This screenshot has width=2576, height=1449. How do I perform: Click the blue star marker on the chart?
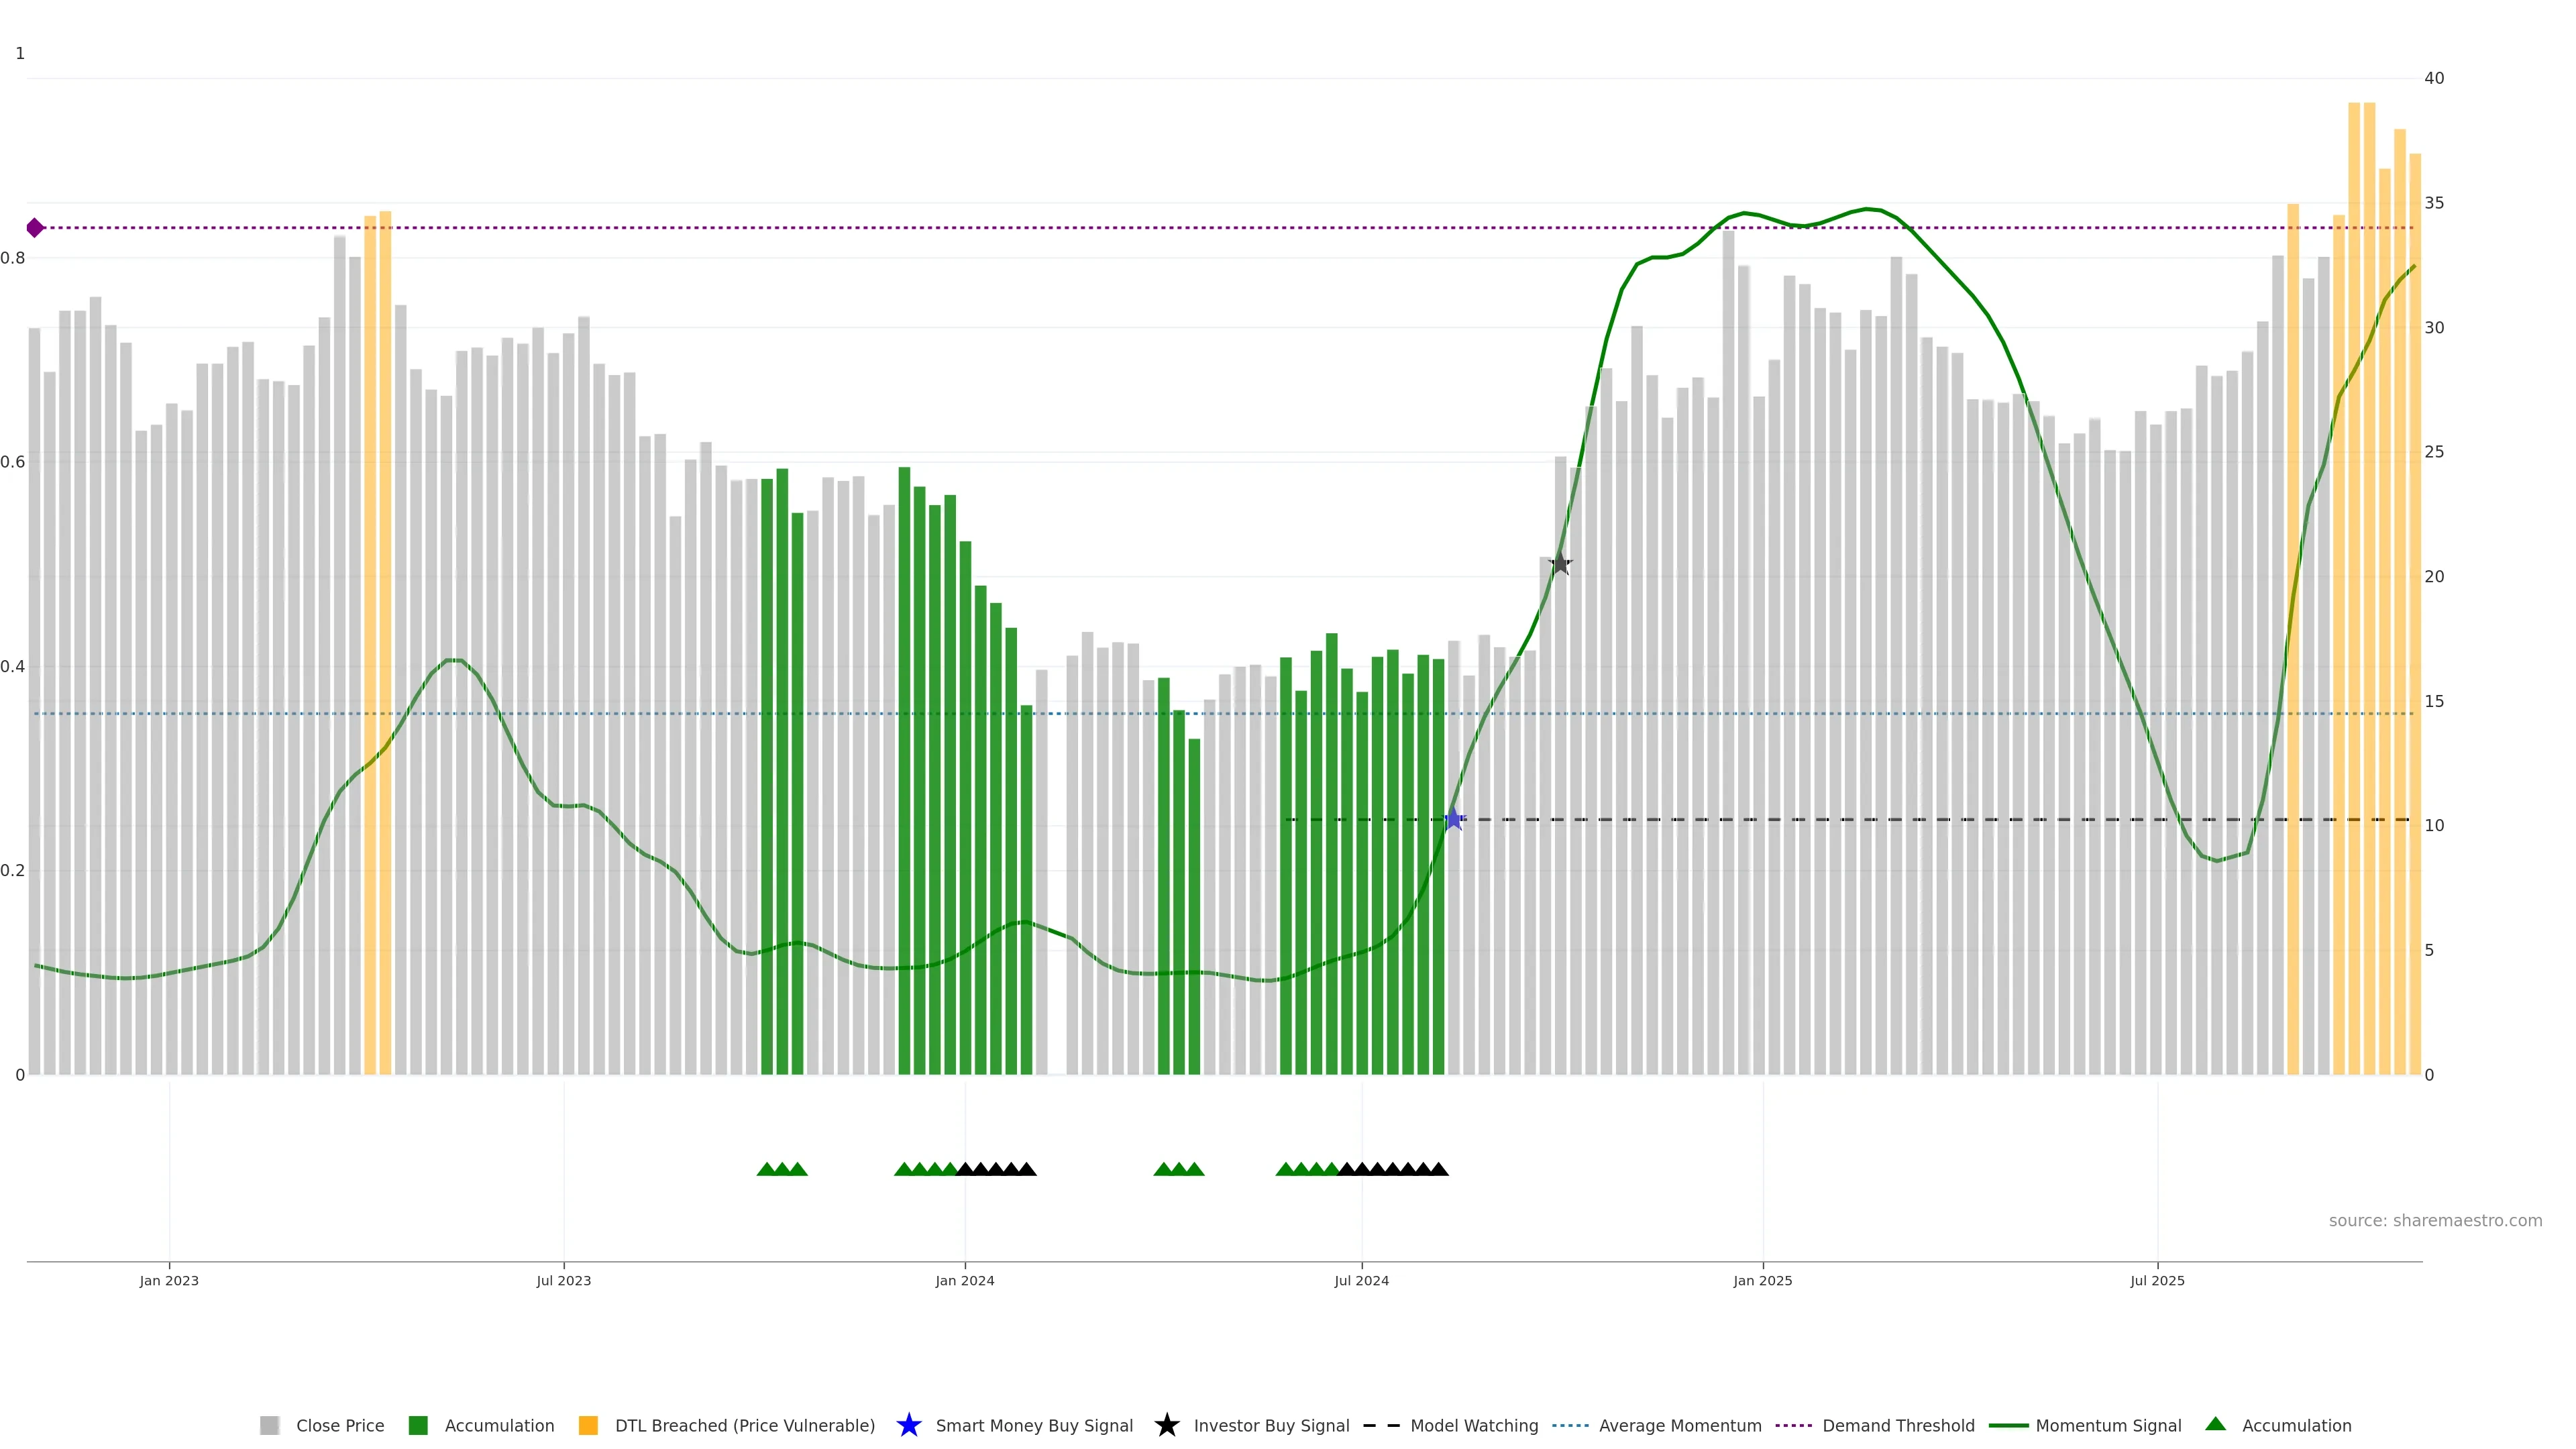[x=1454, y=819]
